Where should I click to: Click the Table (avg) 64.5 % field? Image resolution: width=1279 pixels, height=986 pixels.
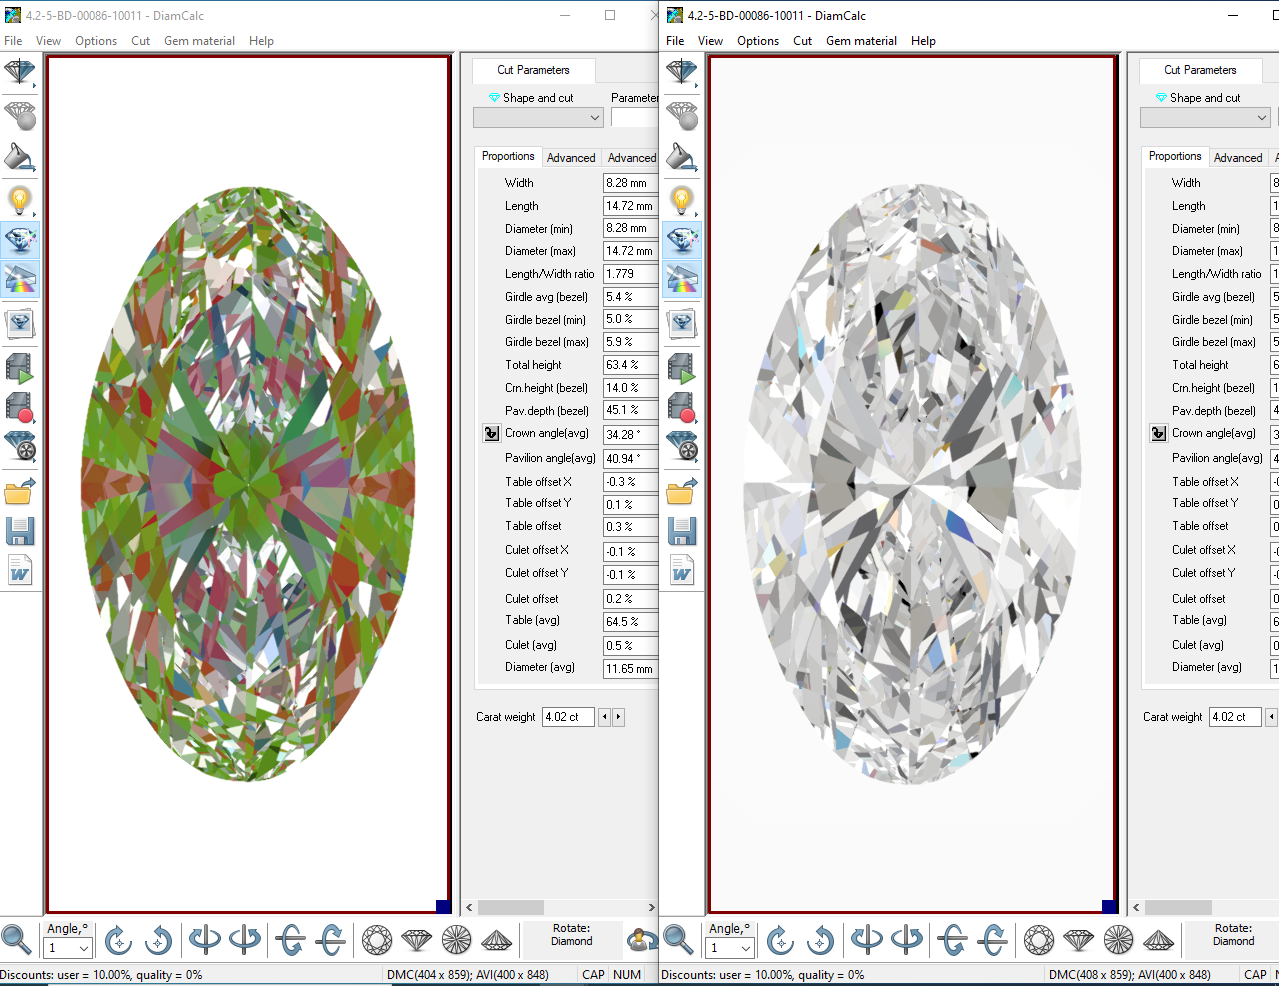point(630,621)
